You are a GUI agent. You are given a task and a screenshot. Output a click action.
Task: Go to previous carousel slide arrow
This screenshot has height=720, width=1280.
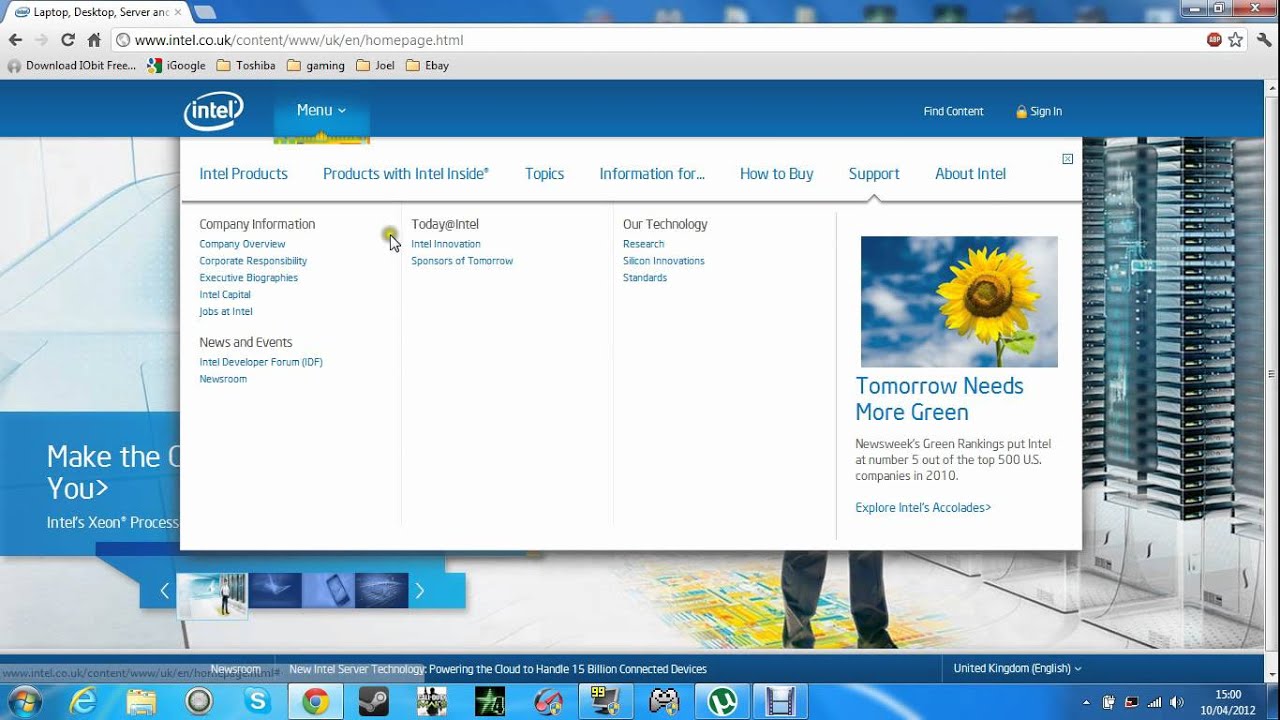tap(165, 591)
